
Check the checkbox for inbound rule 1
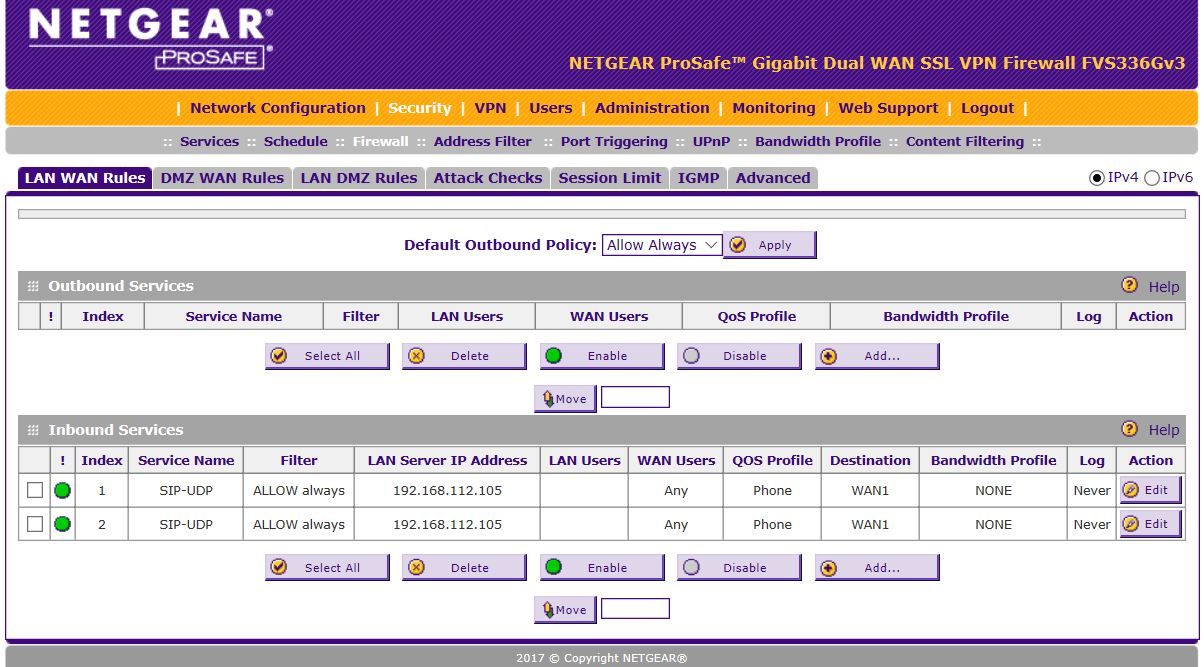(33, 490)
